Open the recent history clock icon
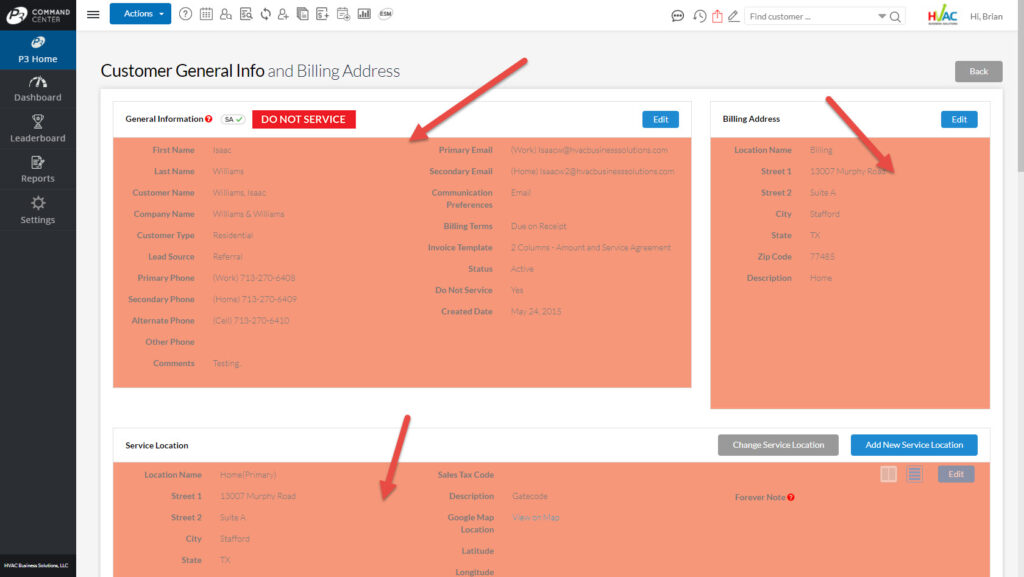 pos(700,16)
